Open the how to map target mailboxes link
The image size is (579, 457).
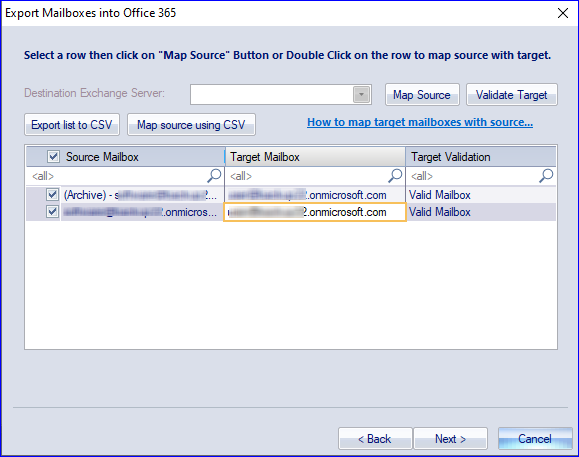[x=420, y=122]
